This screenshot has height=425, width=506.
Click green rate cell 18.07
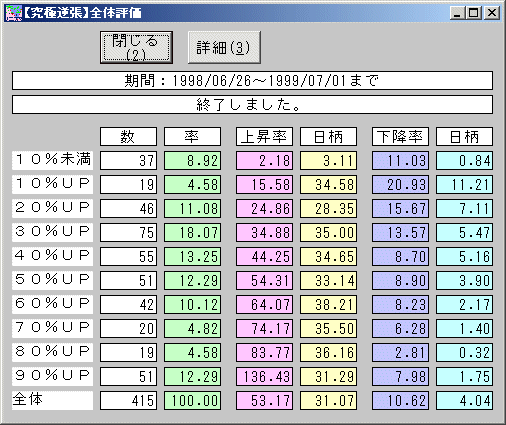(x=192, y=232)
